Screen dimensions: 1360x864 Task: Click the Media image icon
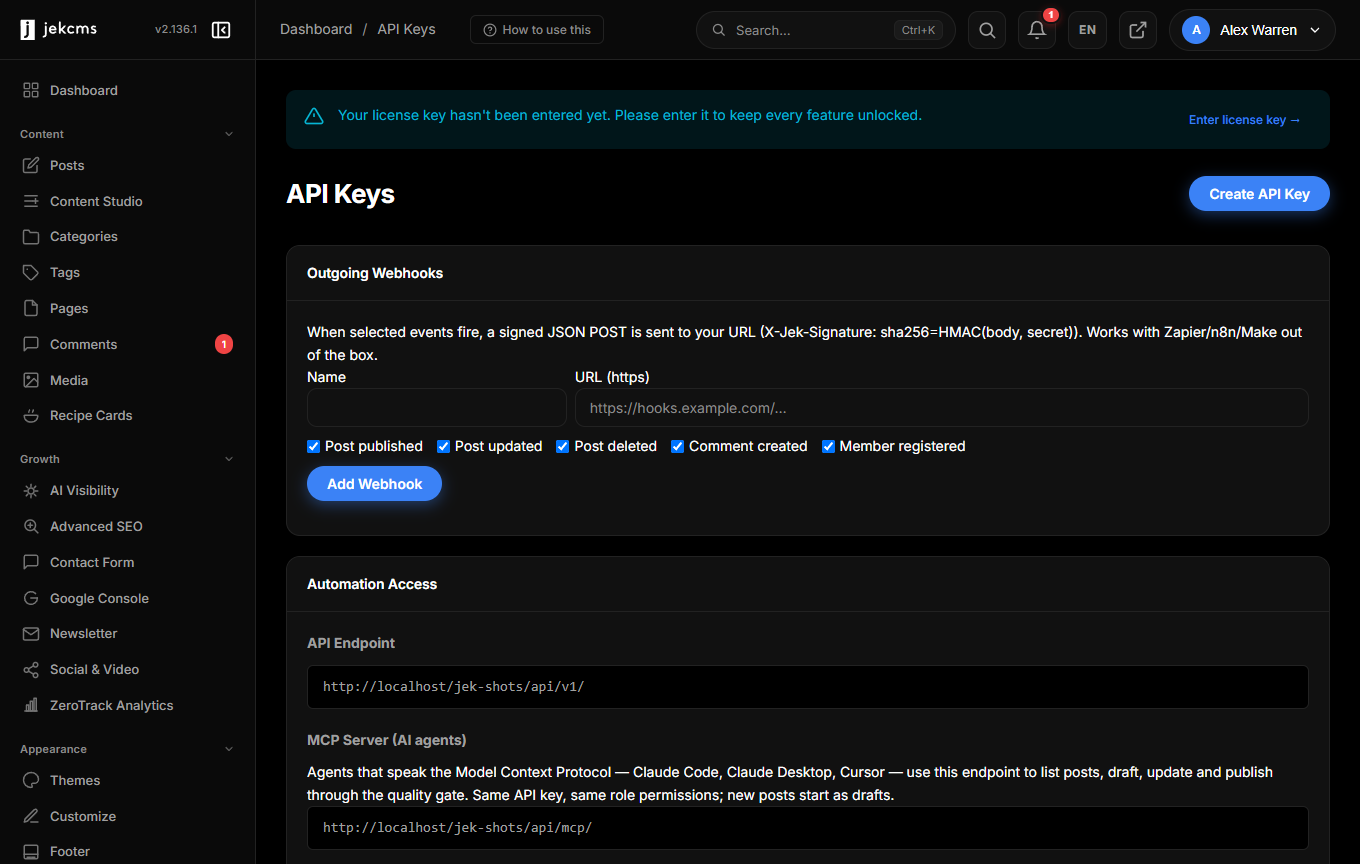point(31,380)
